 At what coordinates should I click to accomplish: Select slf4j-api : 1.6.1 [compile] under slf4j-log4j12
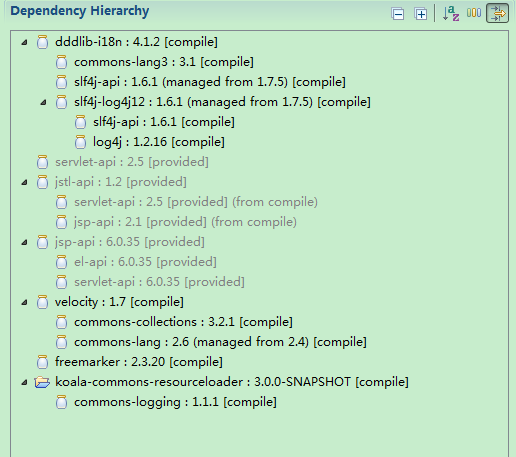point(164,122)
